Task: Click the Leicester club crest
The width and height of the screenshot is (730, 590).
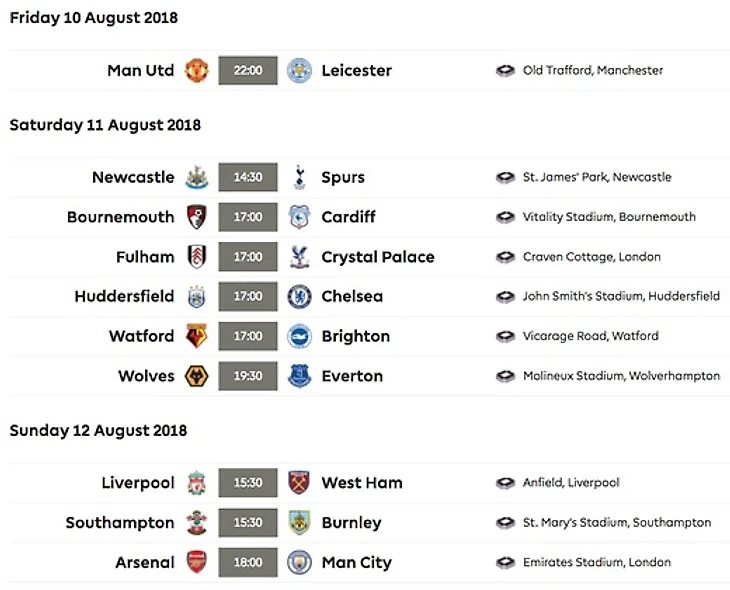Action: pyautogui.click(x=298, y=71)
